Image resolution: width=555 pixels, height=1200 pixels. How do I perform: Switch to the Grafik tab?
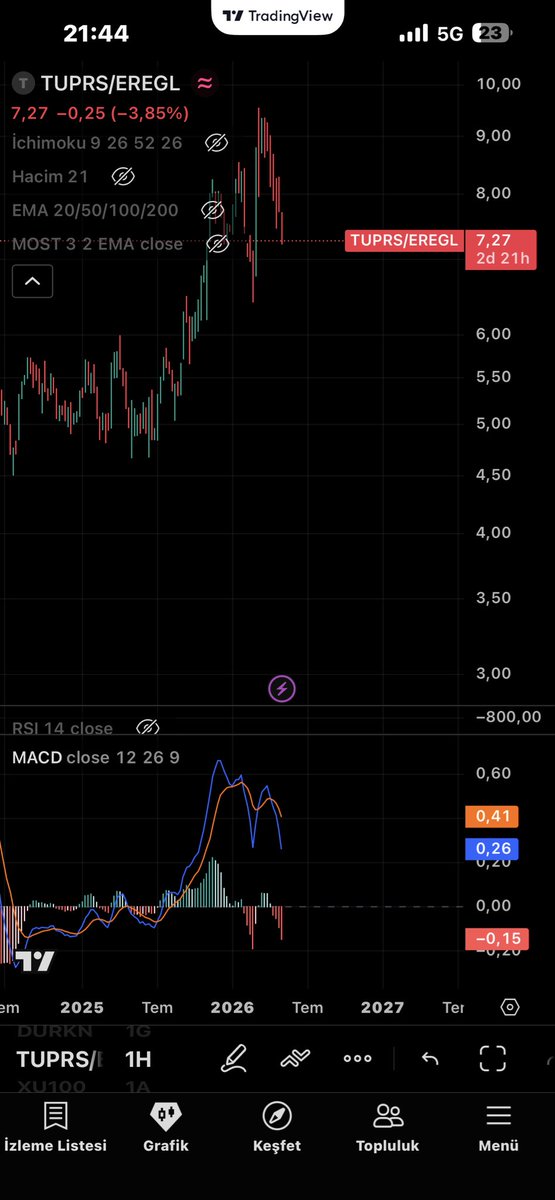166,1128
